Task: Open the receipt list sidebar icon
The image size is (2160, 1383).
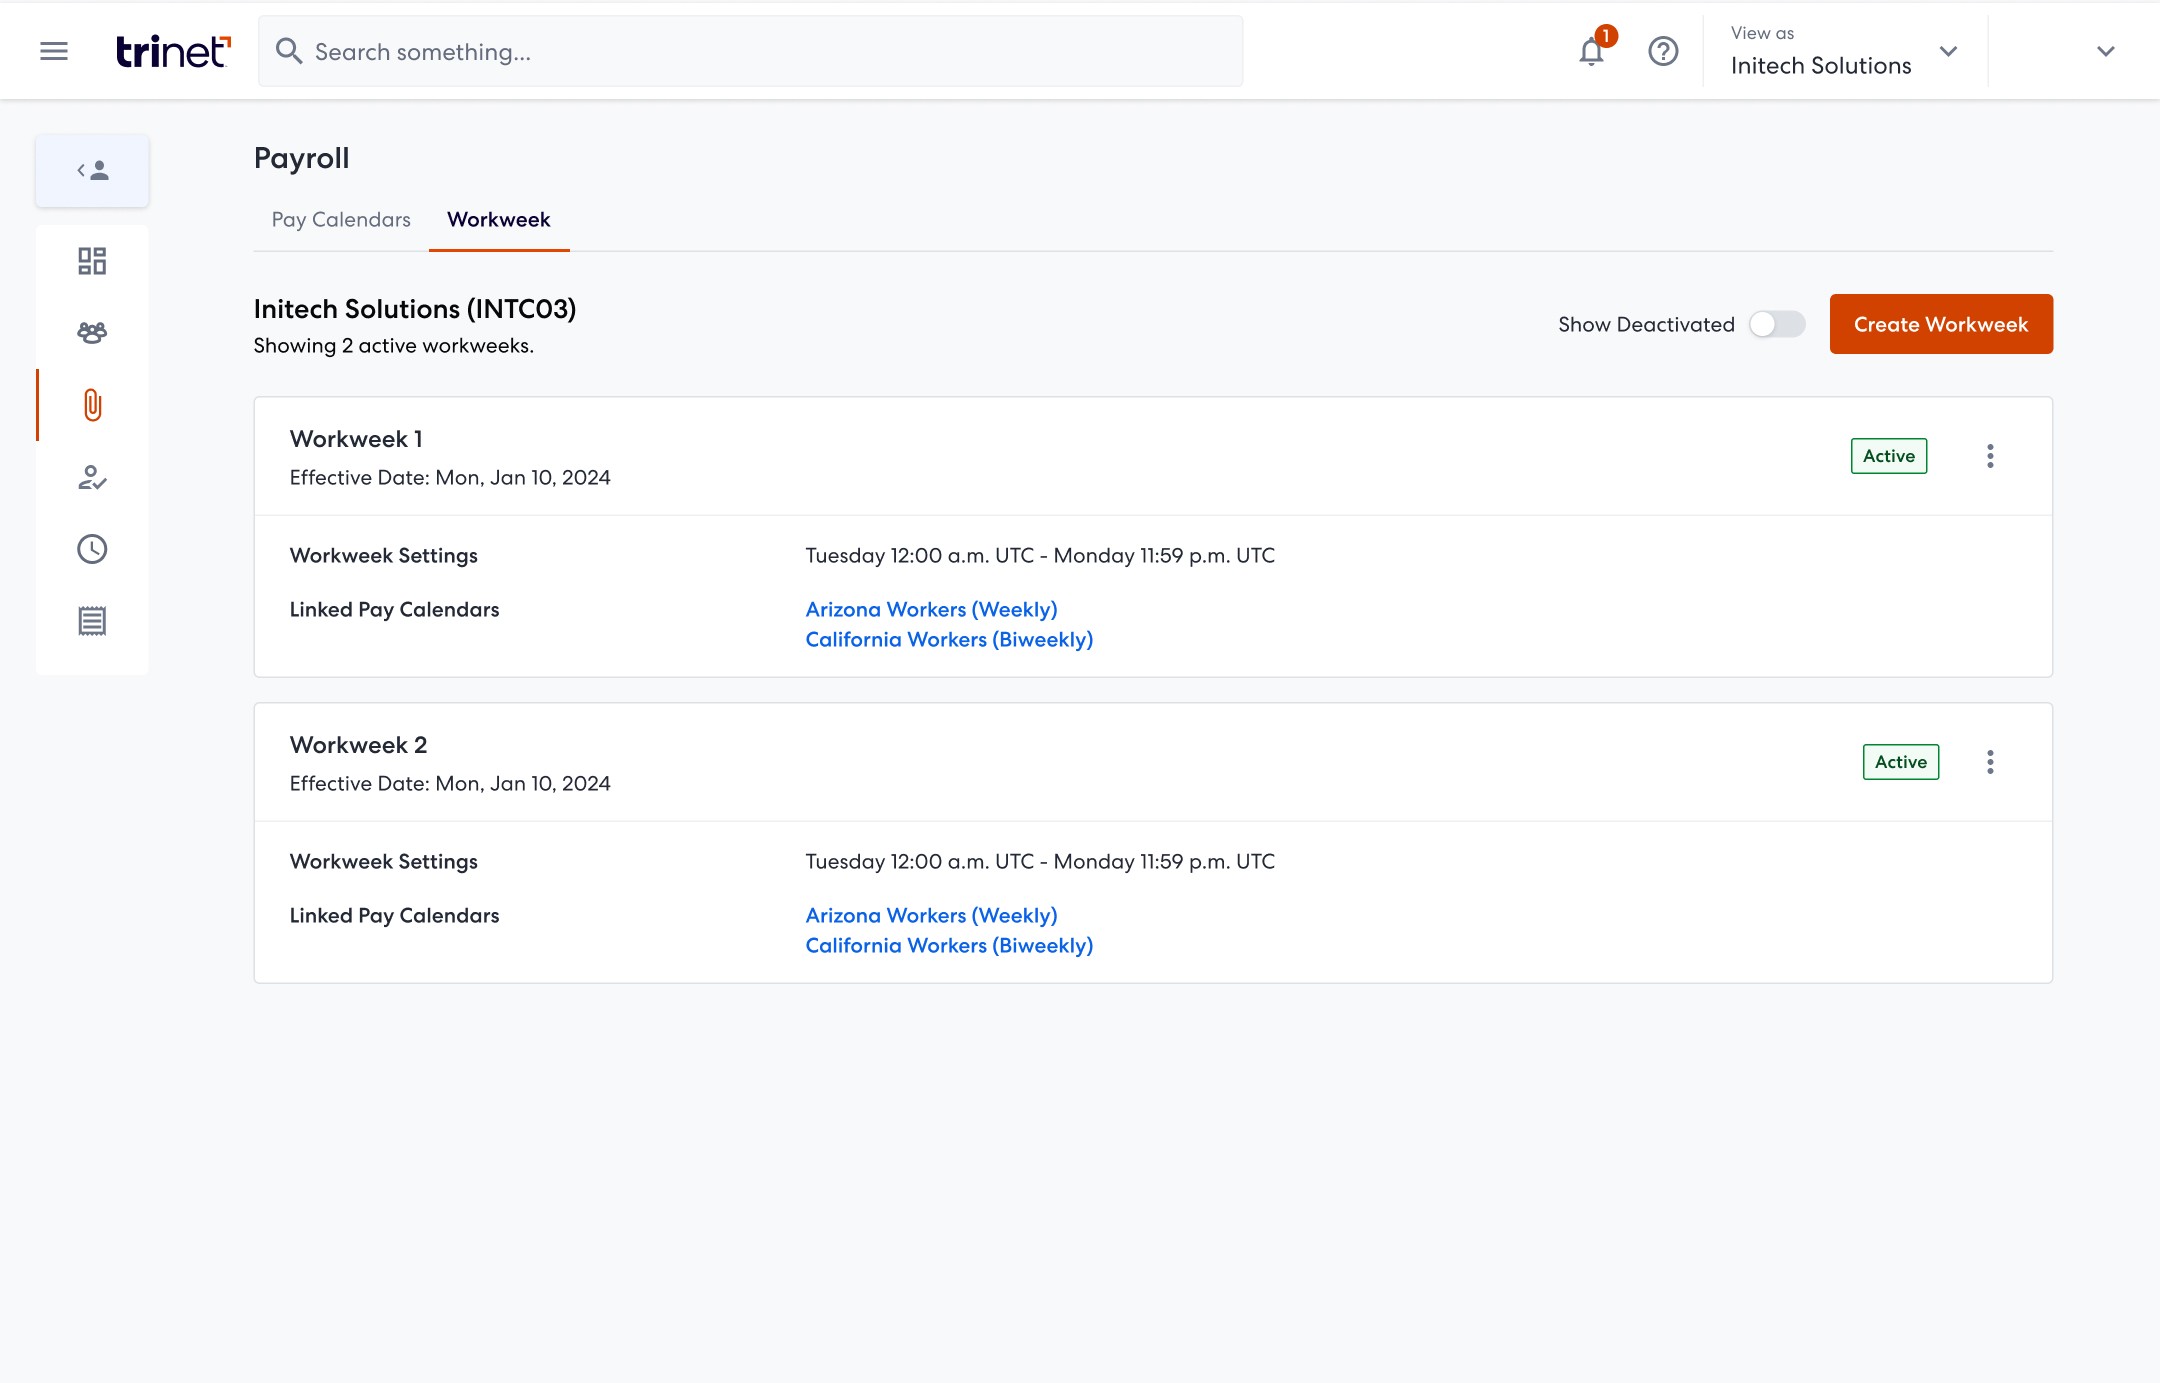Action: click(x=92, y=621)
